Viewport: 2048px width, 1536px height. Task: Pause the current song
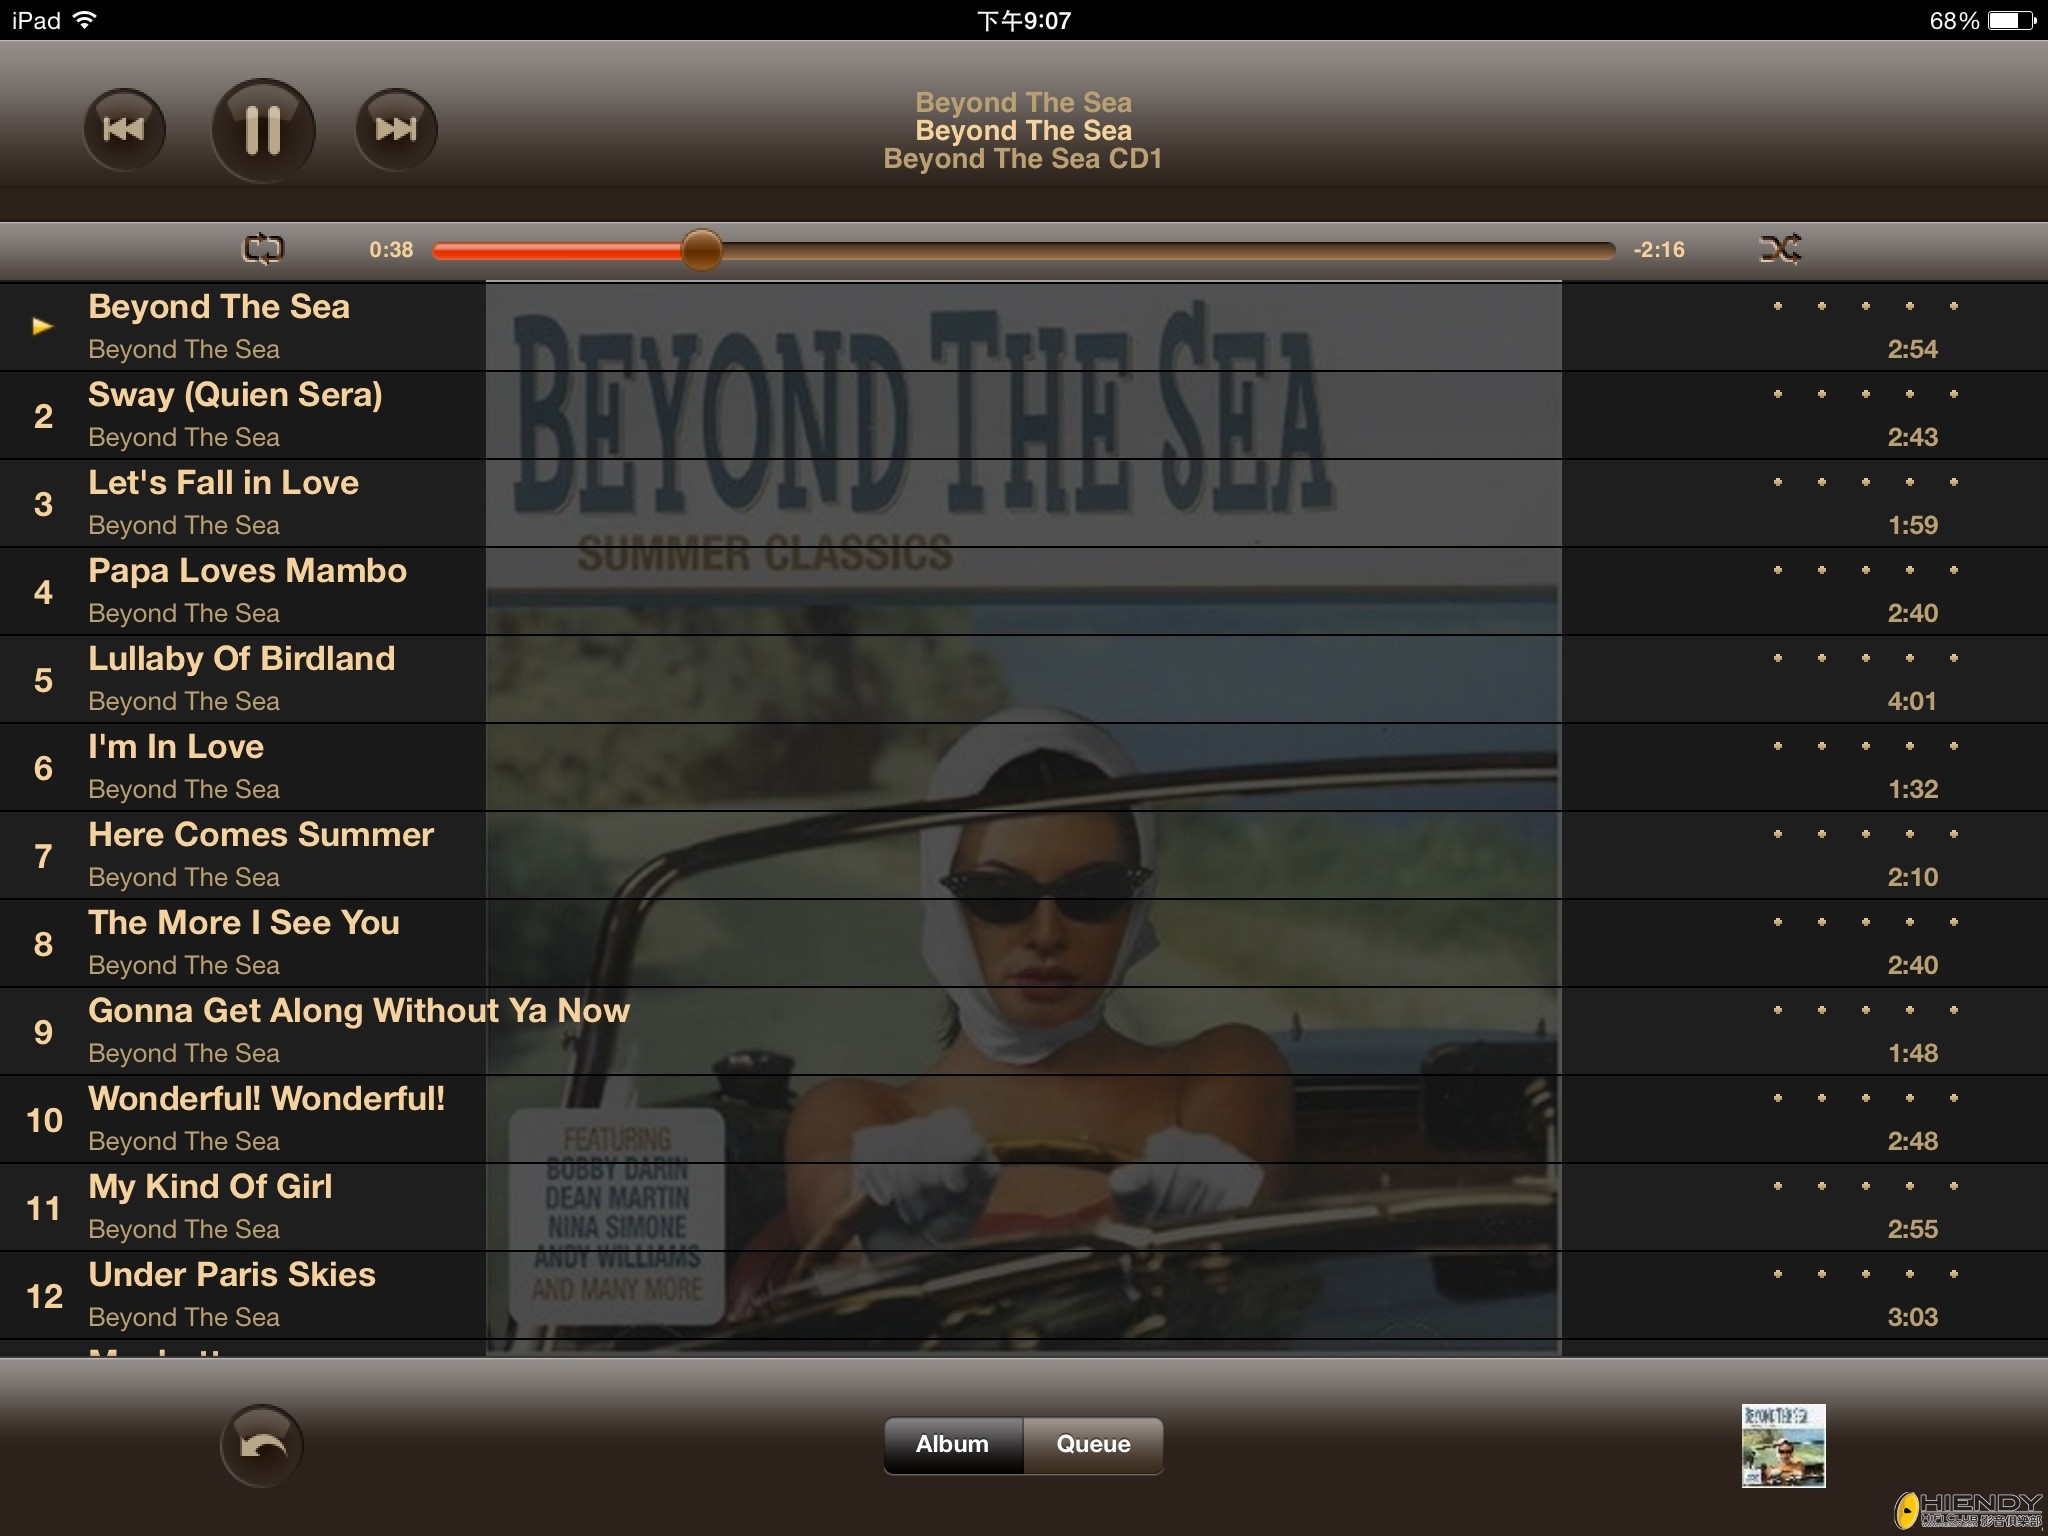point(263,130)
